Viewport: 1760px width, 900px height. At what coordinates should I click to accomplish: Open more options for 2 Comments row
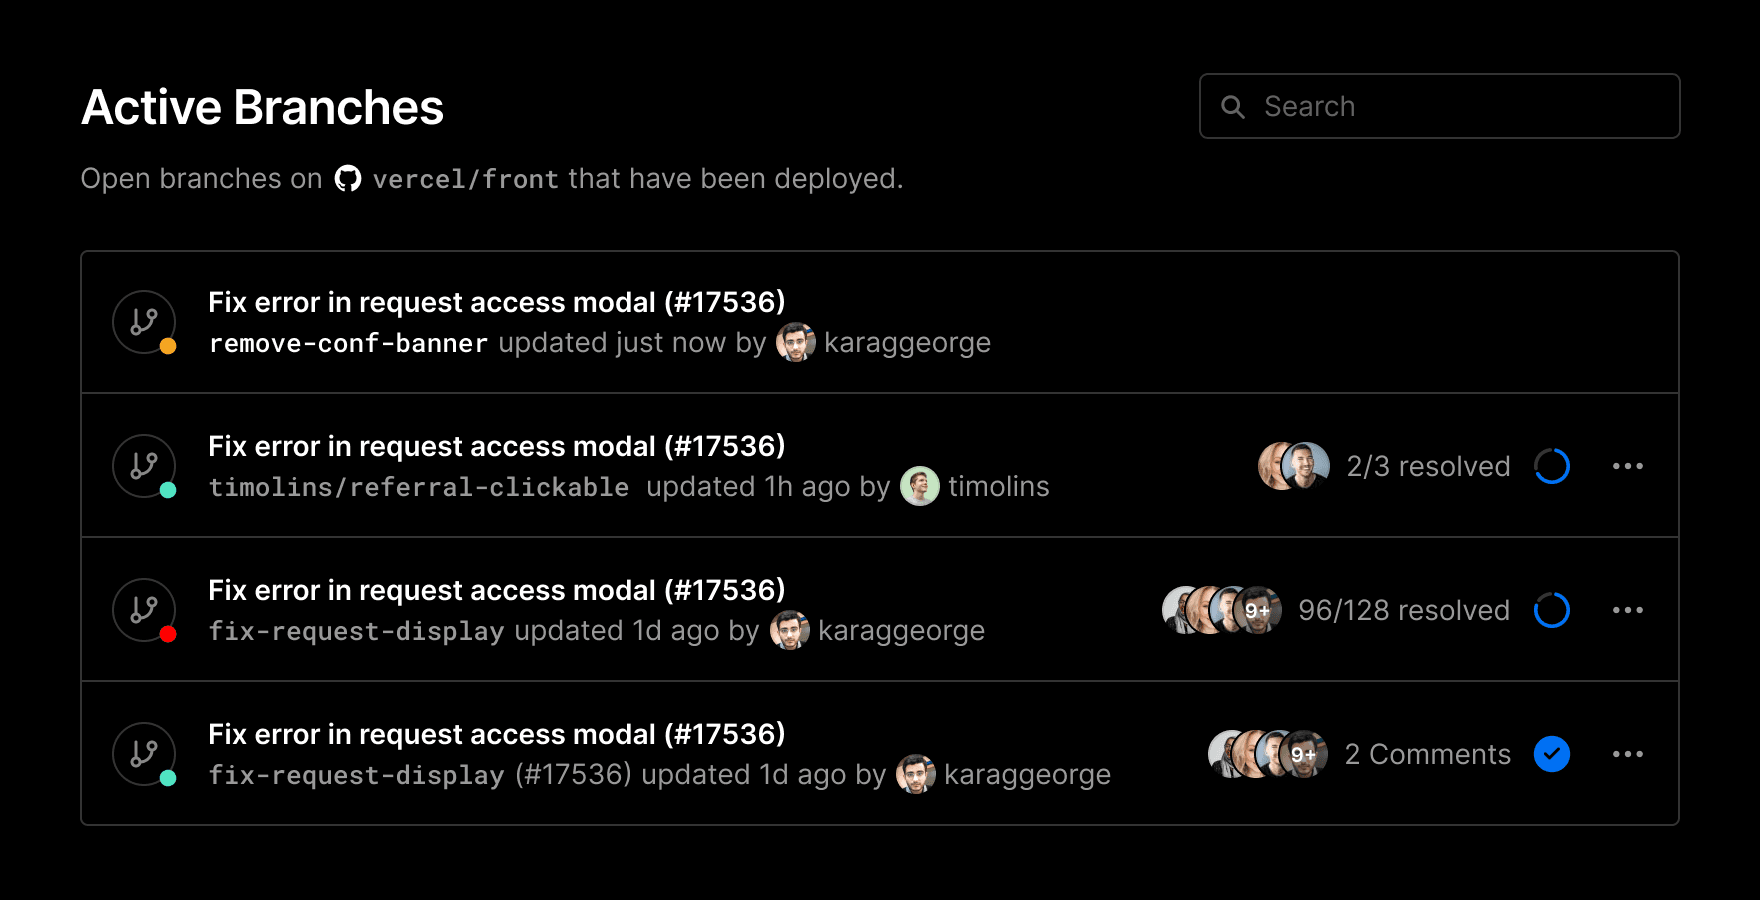(1628, 754)
